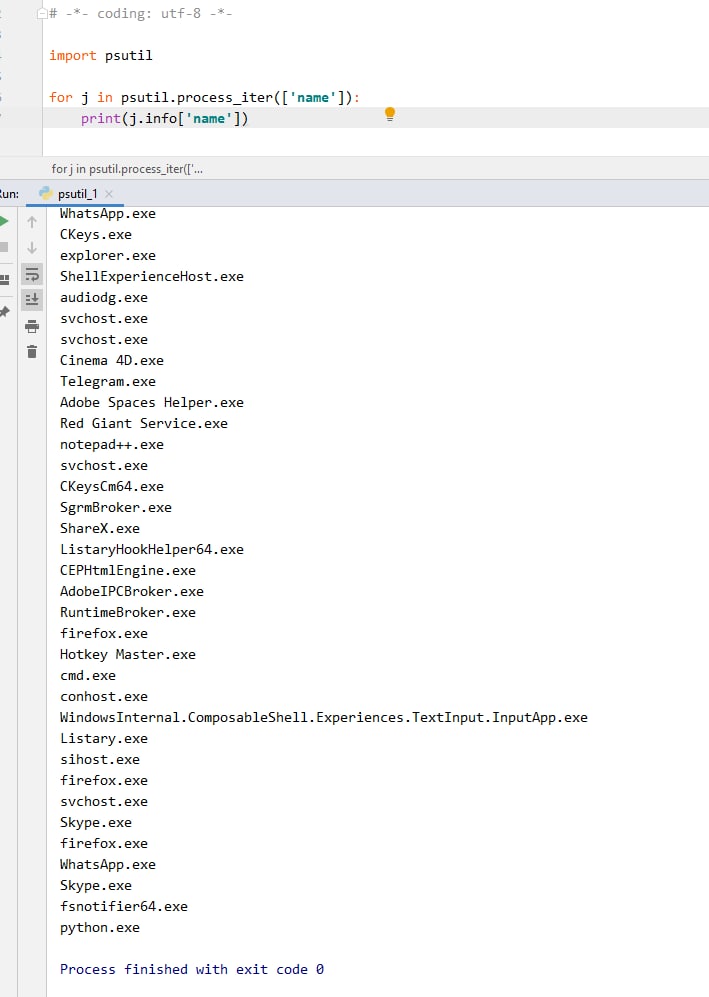The image size is (709, 997).
Task: Clear all console output with trash icon
Action: (32, 352)
